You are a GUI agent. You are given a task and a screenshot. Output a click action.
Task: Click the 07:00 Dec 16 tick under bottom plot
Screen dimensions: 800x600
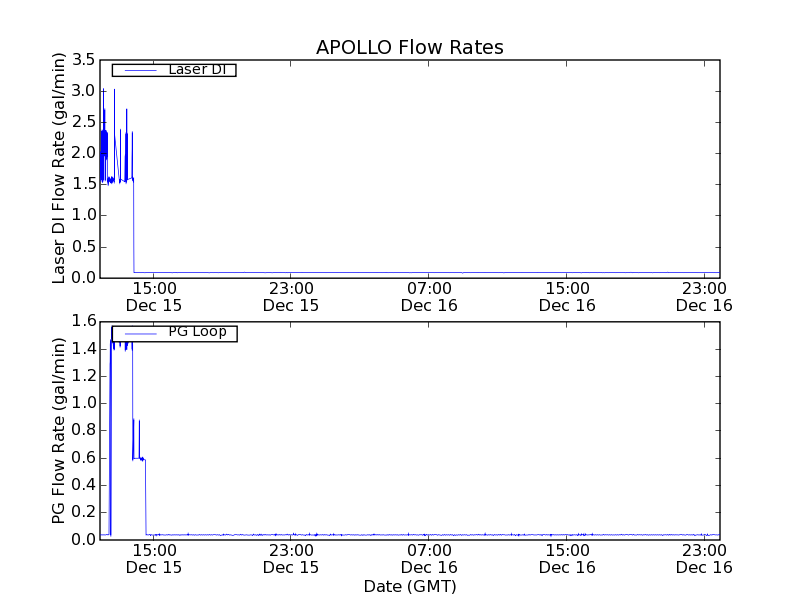coord(428,558)
